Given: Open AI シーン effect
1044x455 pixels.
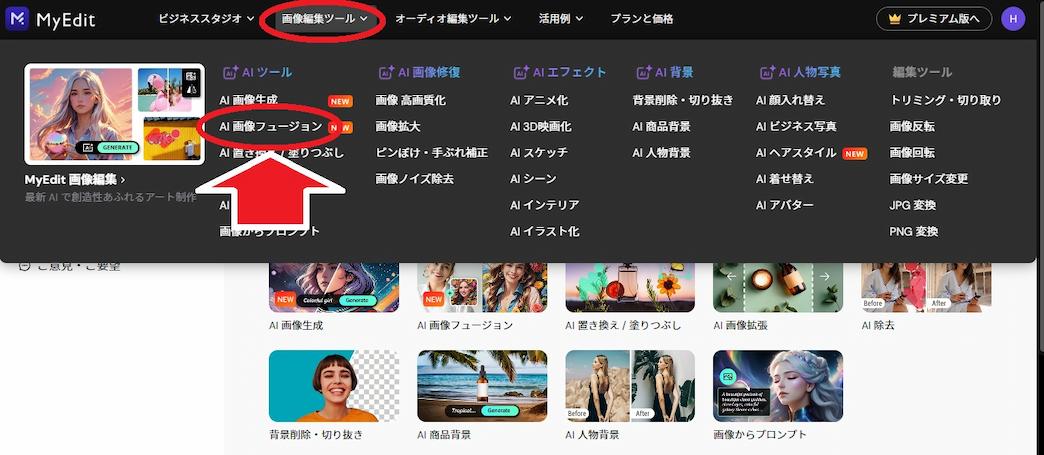Looking at the screenshot, I should pyautogui.click(x=533, y=179).
